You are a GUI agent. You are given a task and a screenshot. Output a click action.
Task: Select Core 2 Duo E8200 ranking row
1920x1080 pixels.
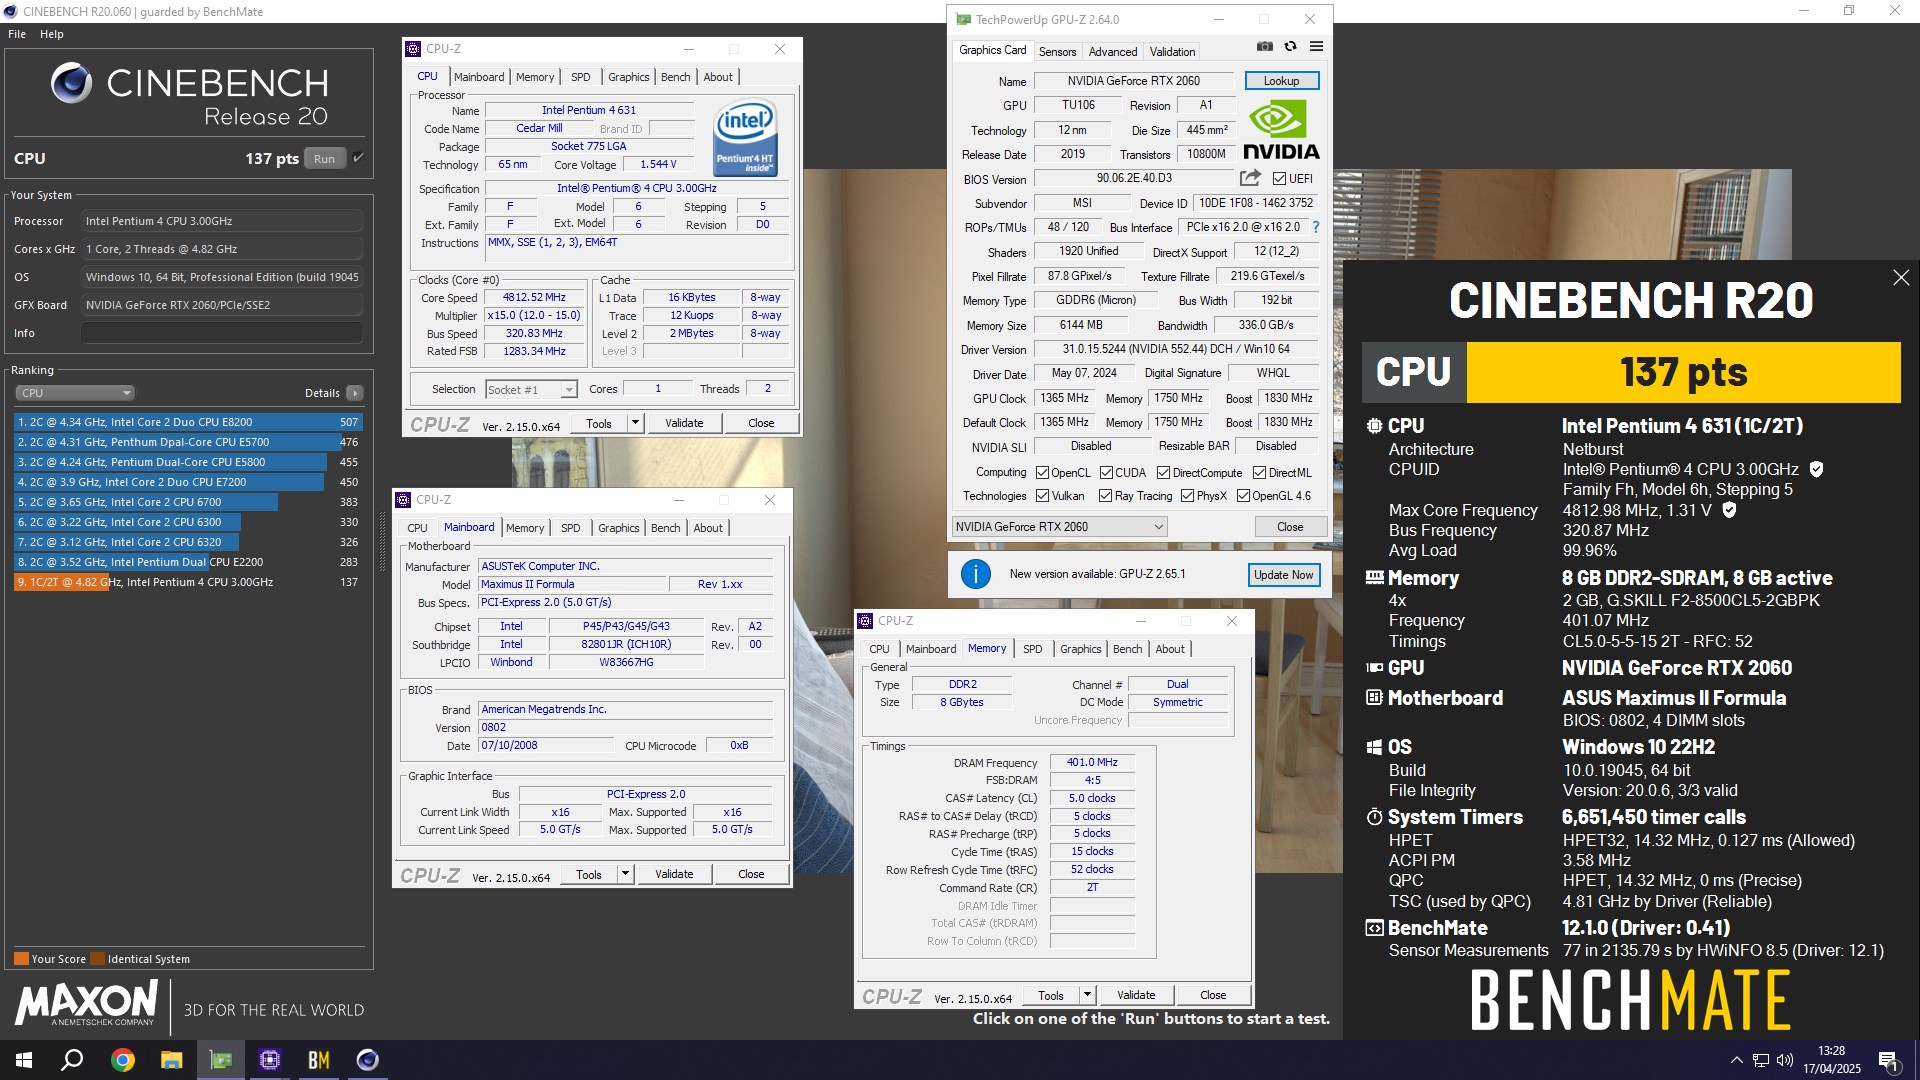(188, 422)
